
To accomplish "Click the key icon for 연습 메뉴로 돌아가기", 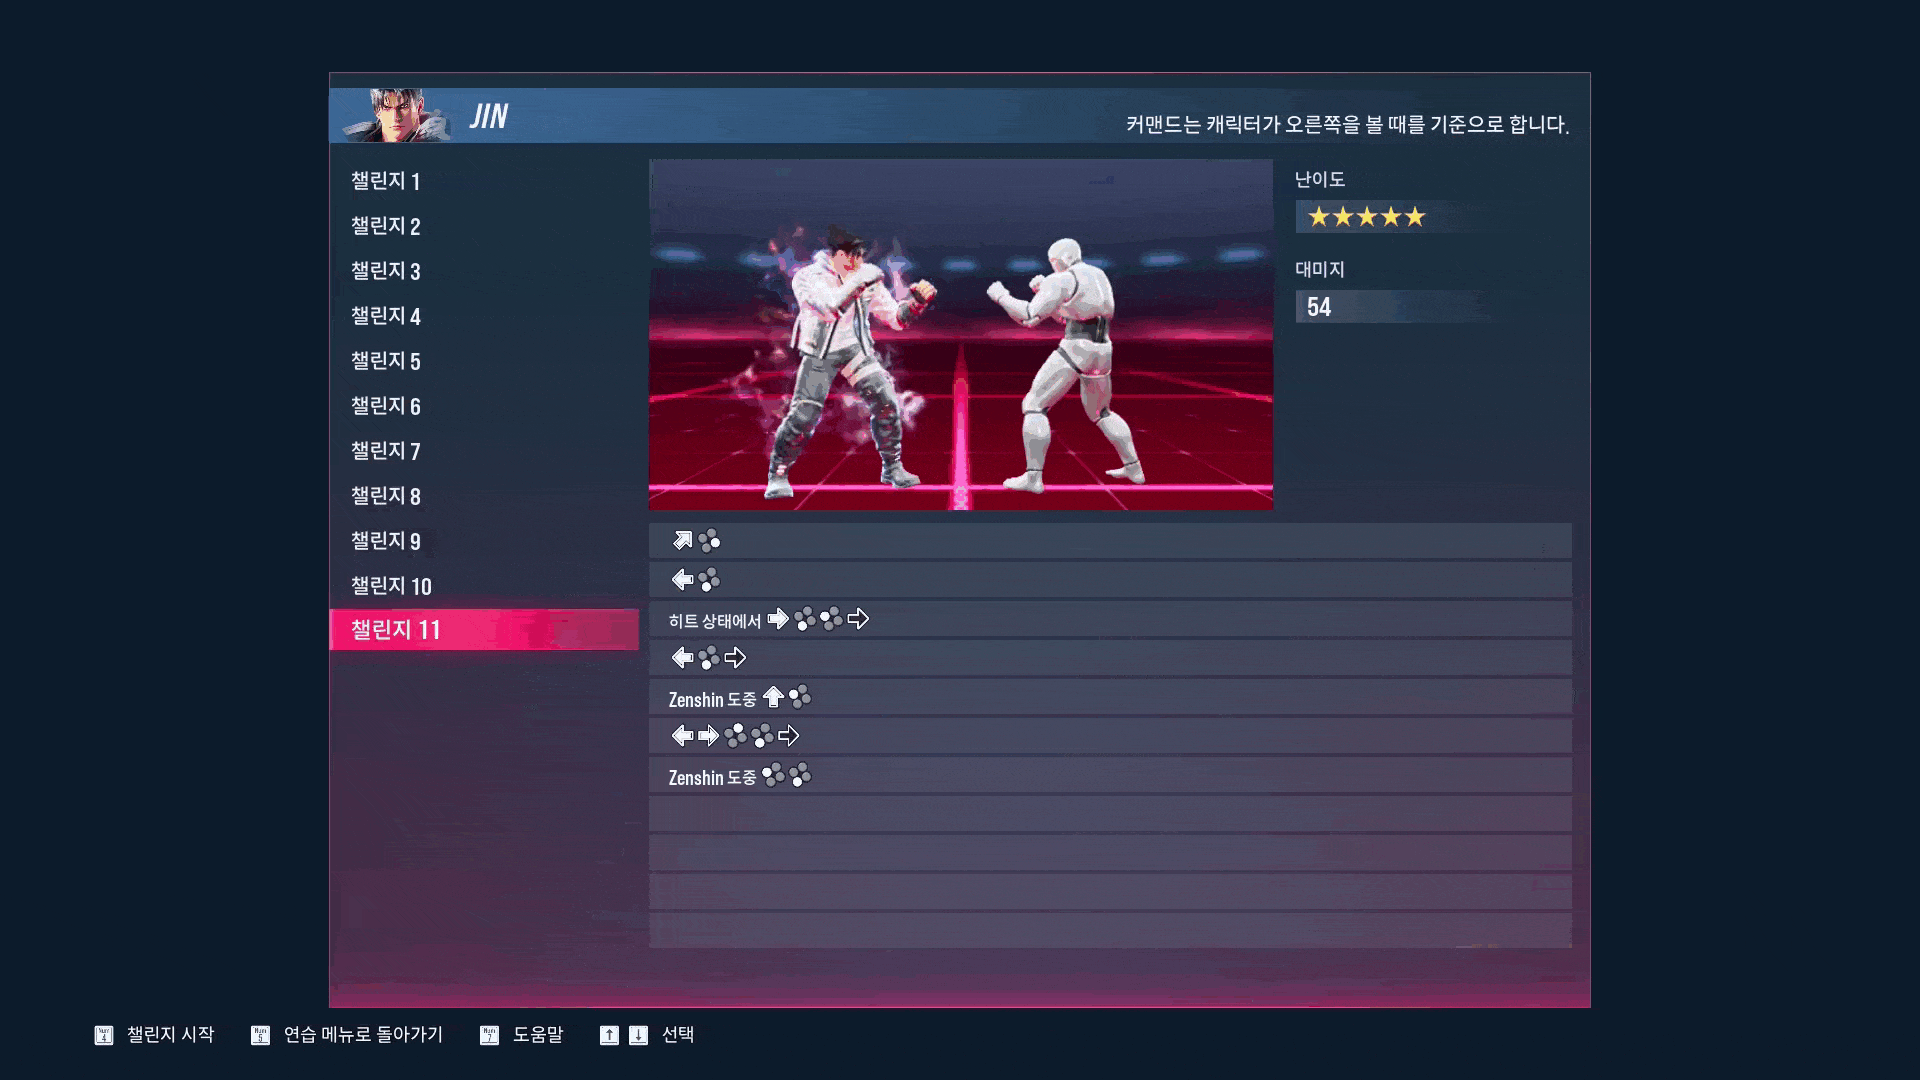I will coord(260,1035).
